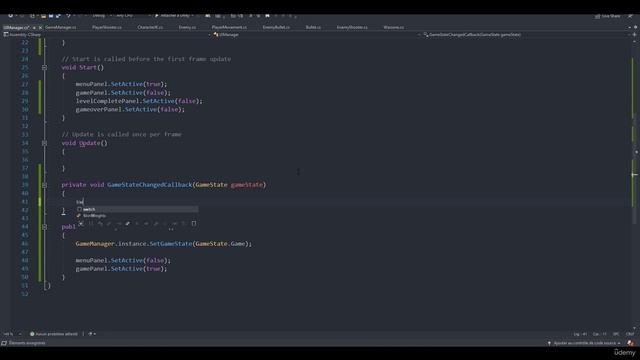
Task: Click the bookmark toolbar icon
Action: click(x=267, y=16)
